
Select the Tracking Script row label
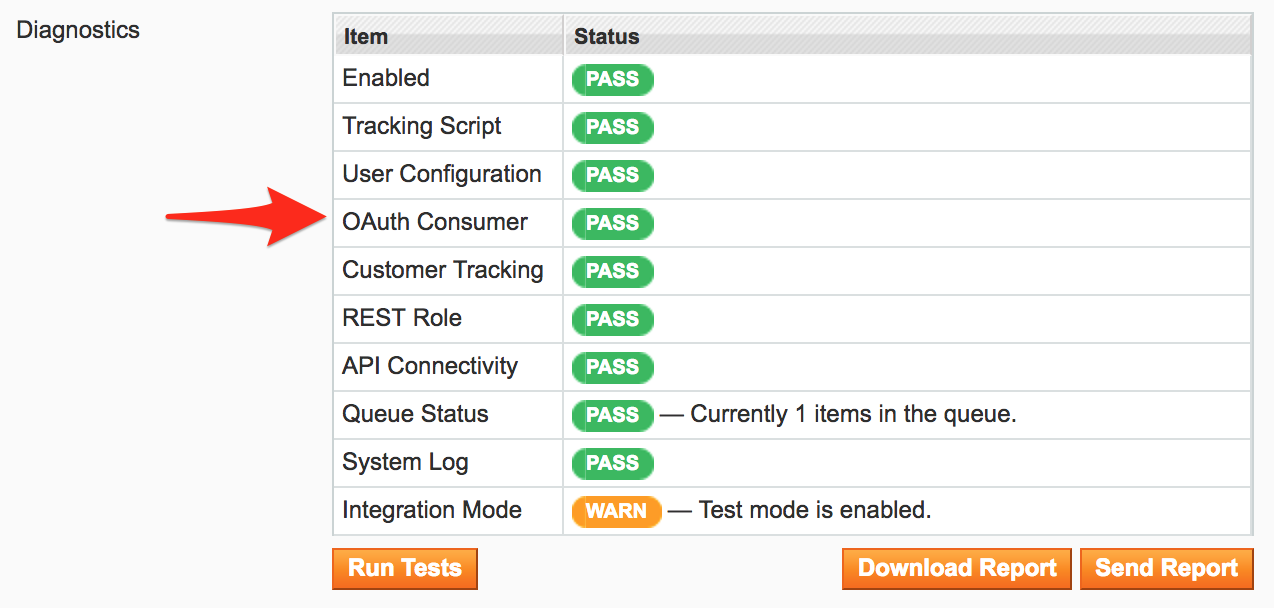tap(422, 126)
